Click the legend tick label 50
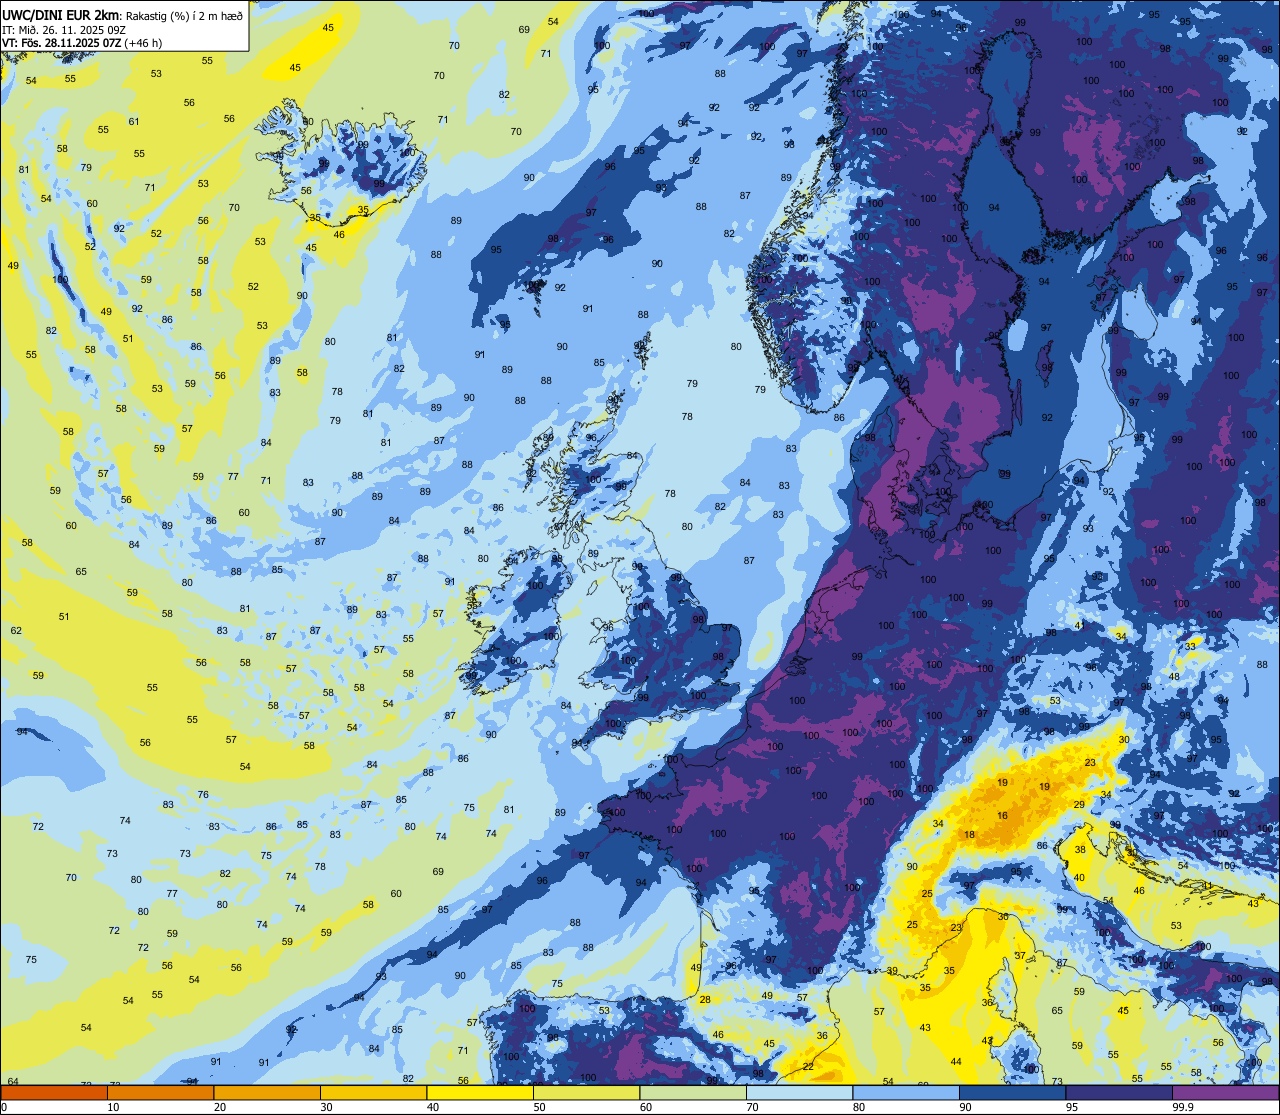Screen dimensions: 1280x1115 540,1107
